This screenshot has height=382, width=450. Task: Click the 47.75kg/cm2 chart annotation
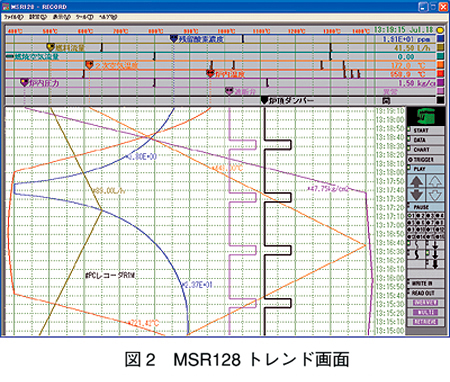tap(328, 189)
